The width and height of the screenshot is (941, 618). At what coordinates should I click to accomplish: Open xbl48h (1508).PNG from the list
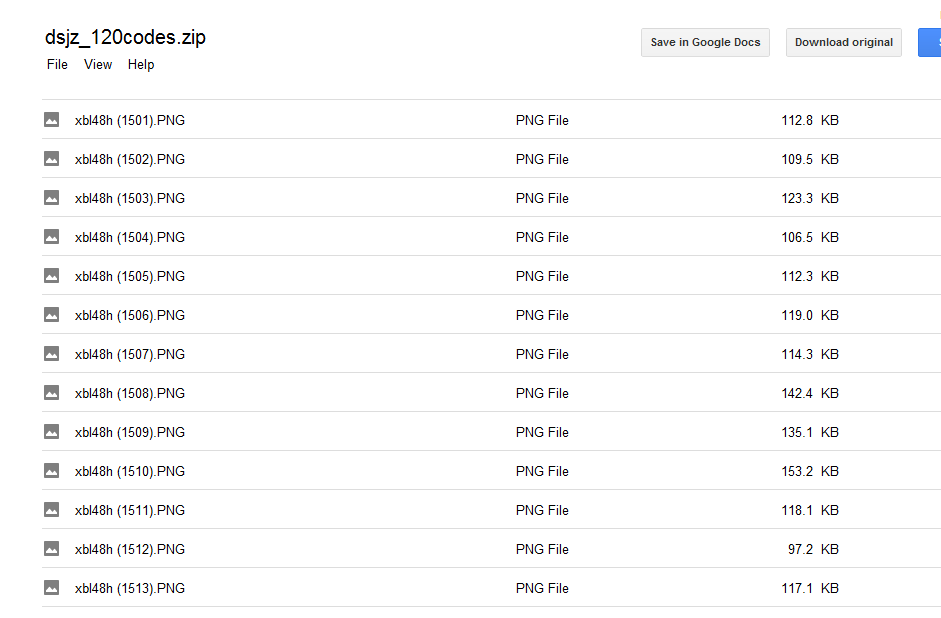pyautogui.click(x=130, y=393)
